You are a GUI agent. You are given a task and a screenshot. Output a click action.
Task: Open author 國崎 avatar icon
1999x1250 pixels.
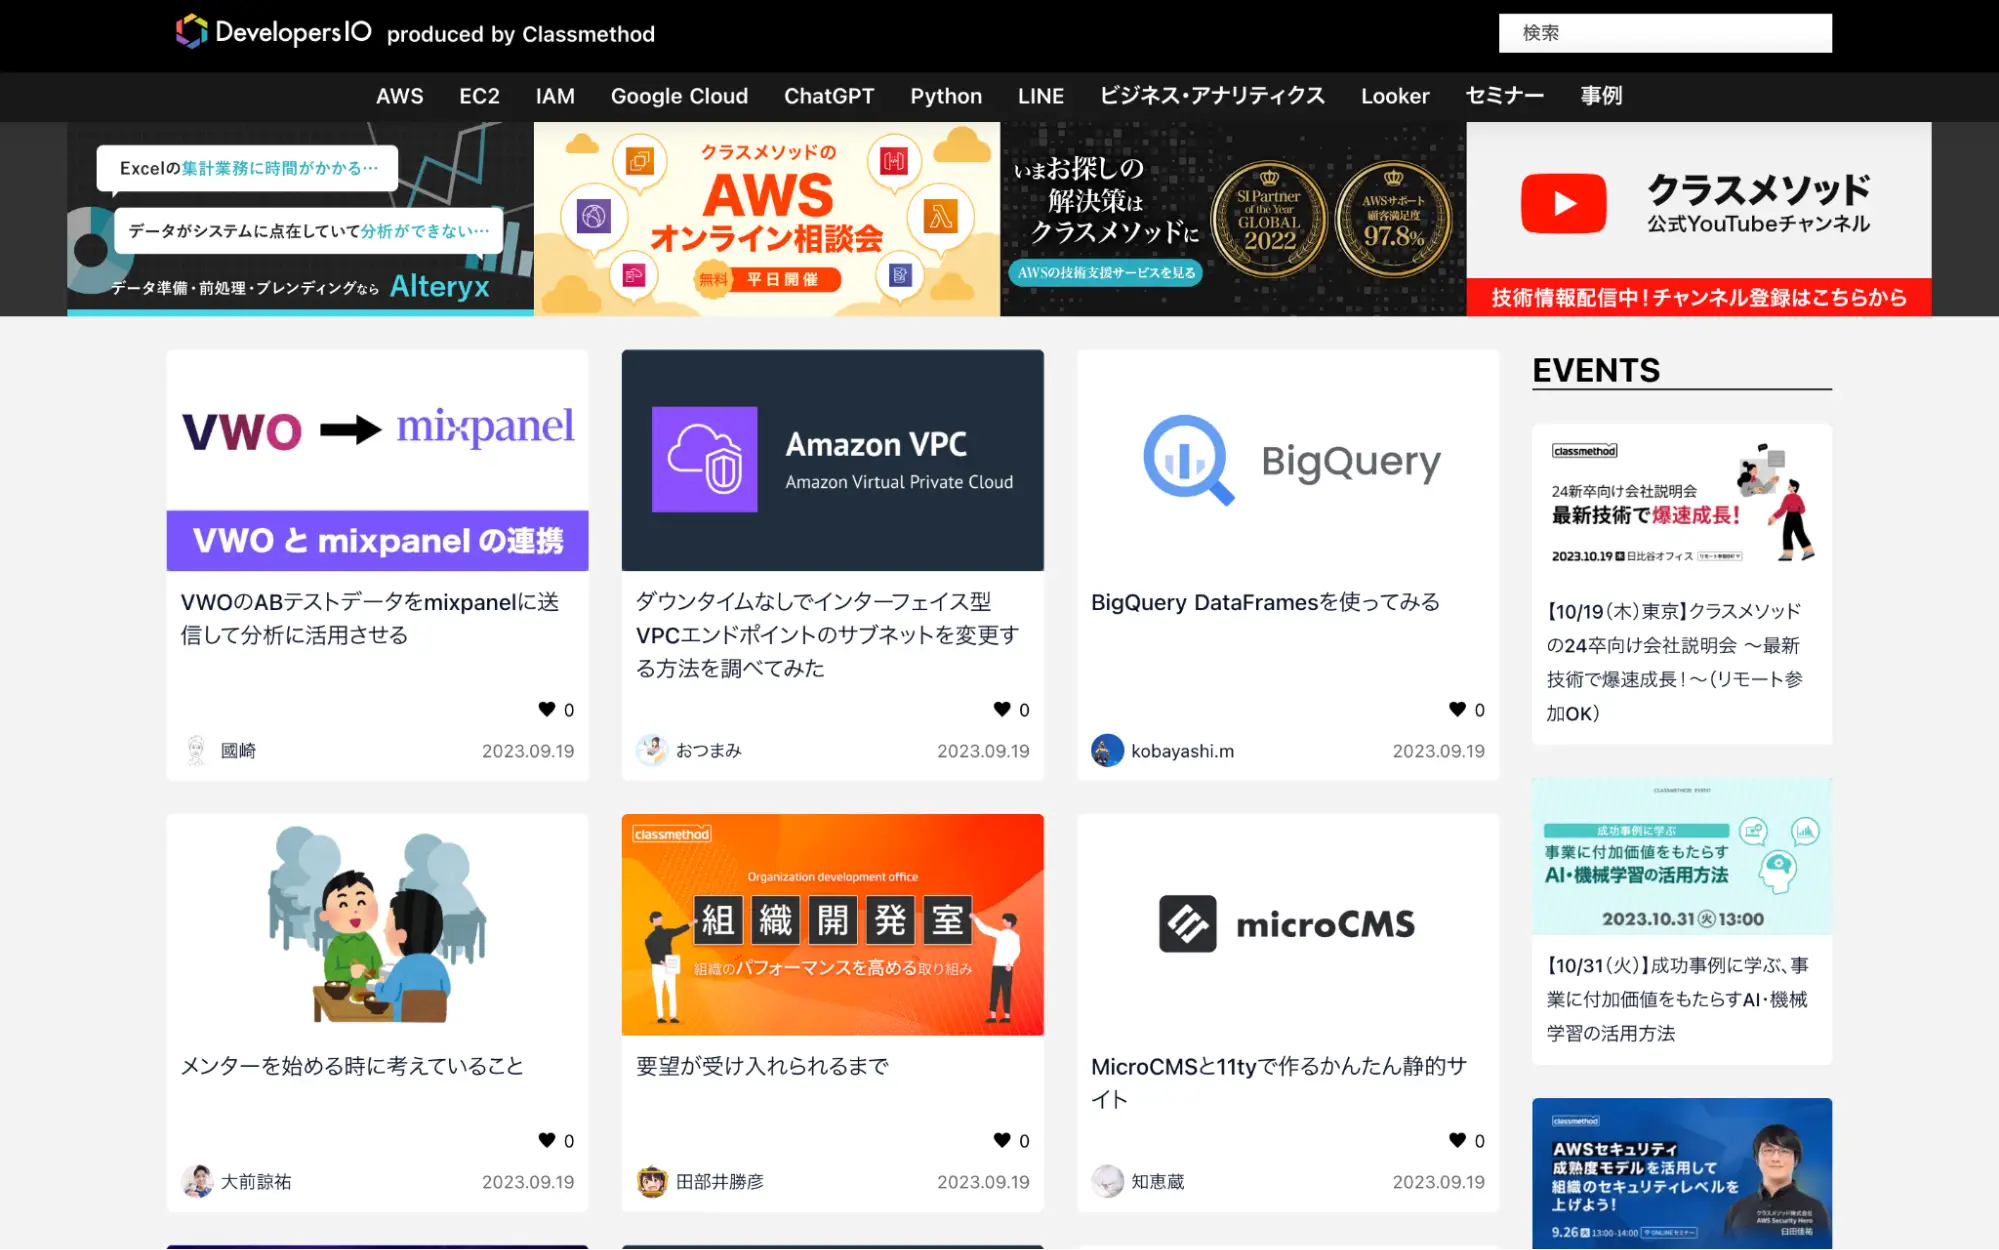point(197,750)
